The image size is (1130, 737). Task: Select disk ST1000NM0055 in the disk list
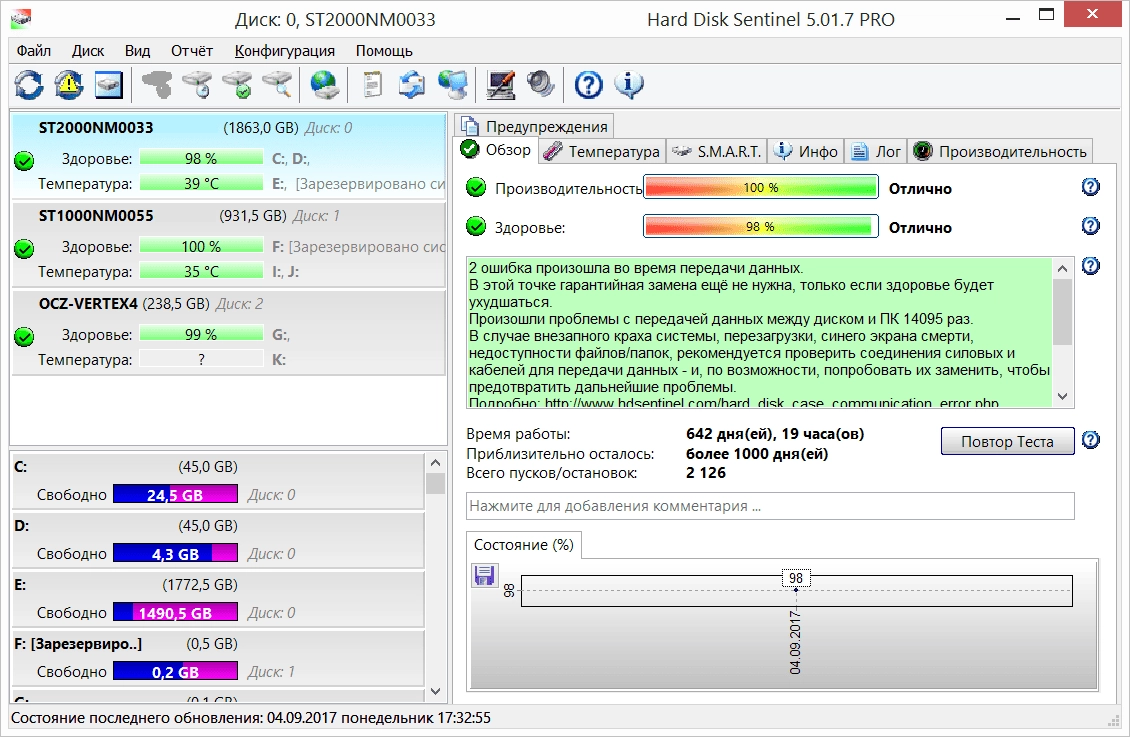click(228, 244)
